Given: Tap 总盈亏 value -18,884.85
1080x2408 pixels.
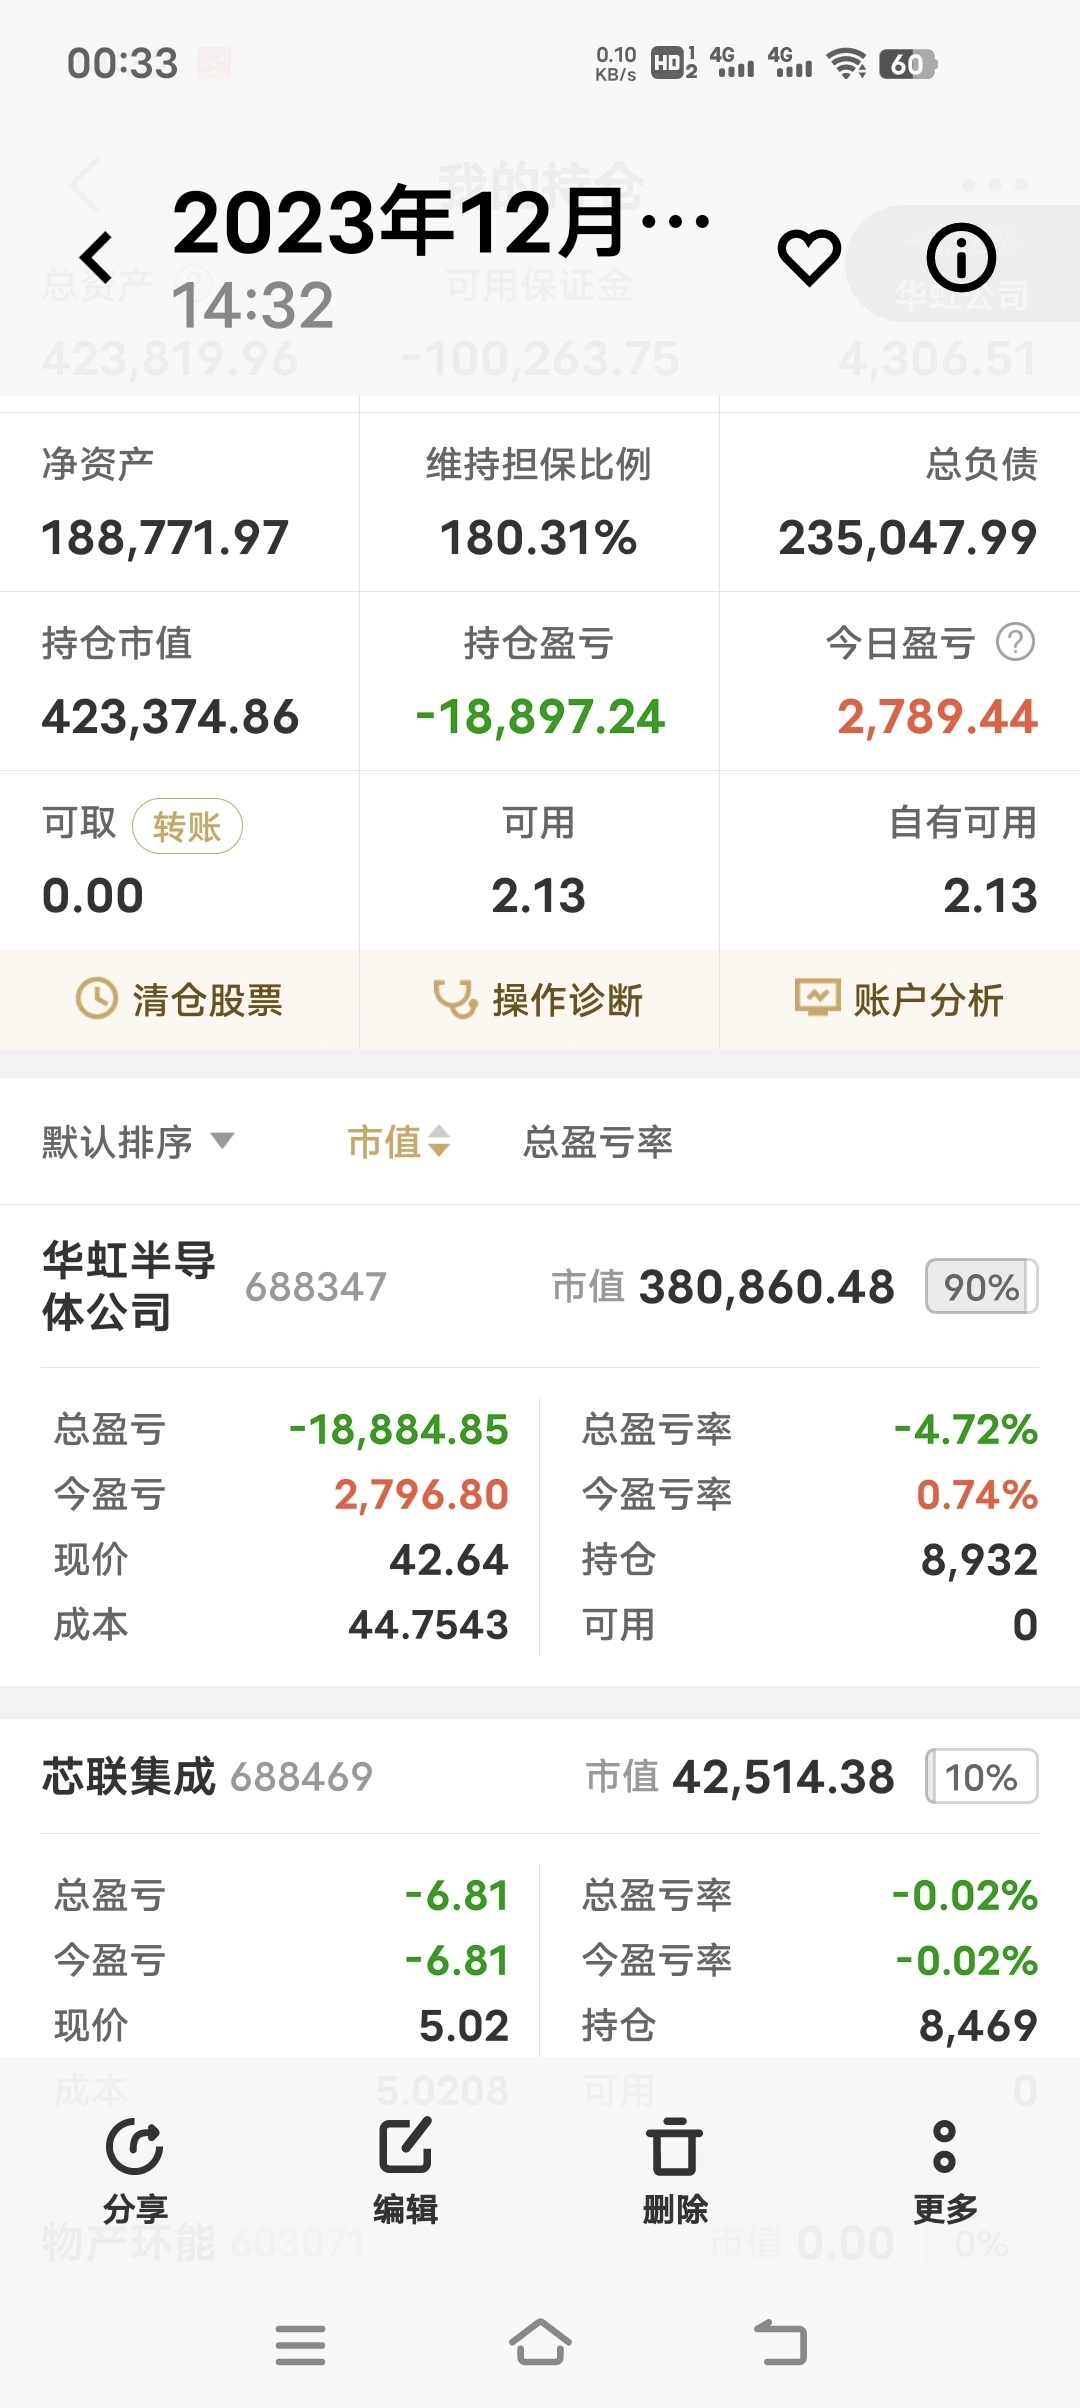Looking at the screenshot, I should 399,1429.
